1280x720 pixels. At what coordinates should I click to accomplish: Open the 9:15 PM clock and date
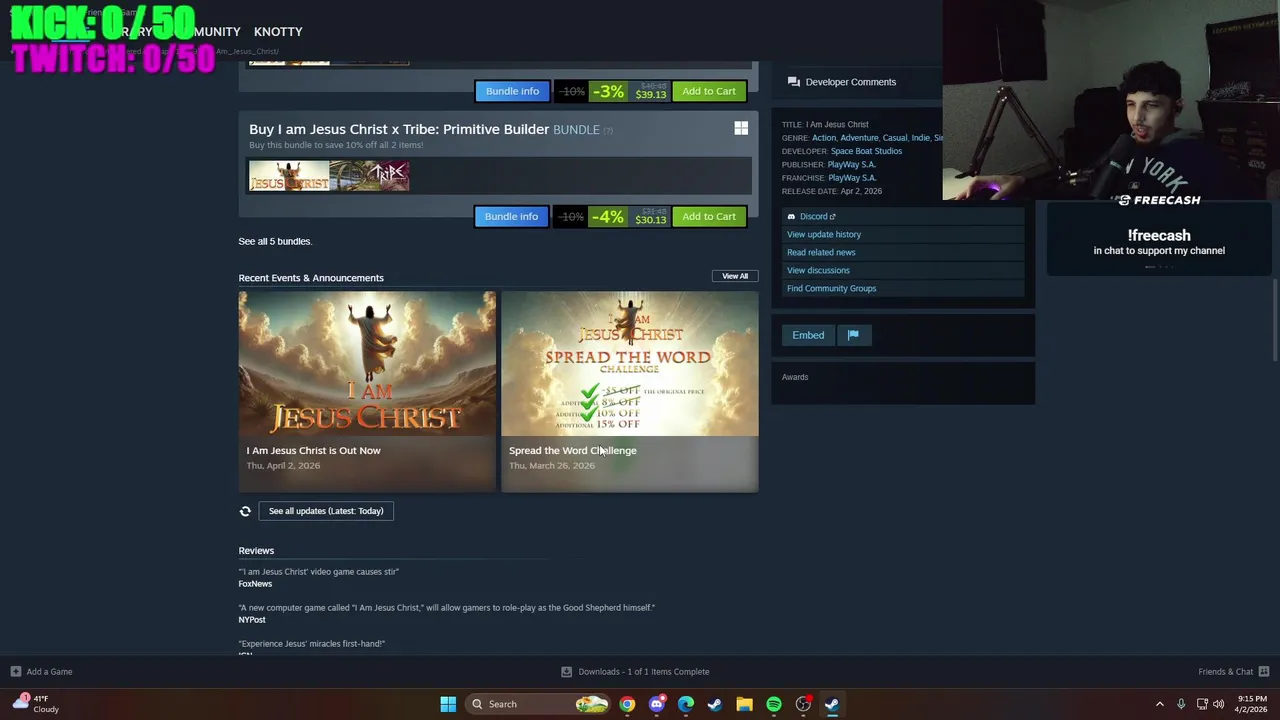(x=1252, y=704)
